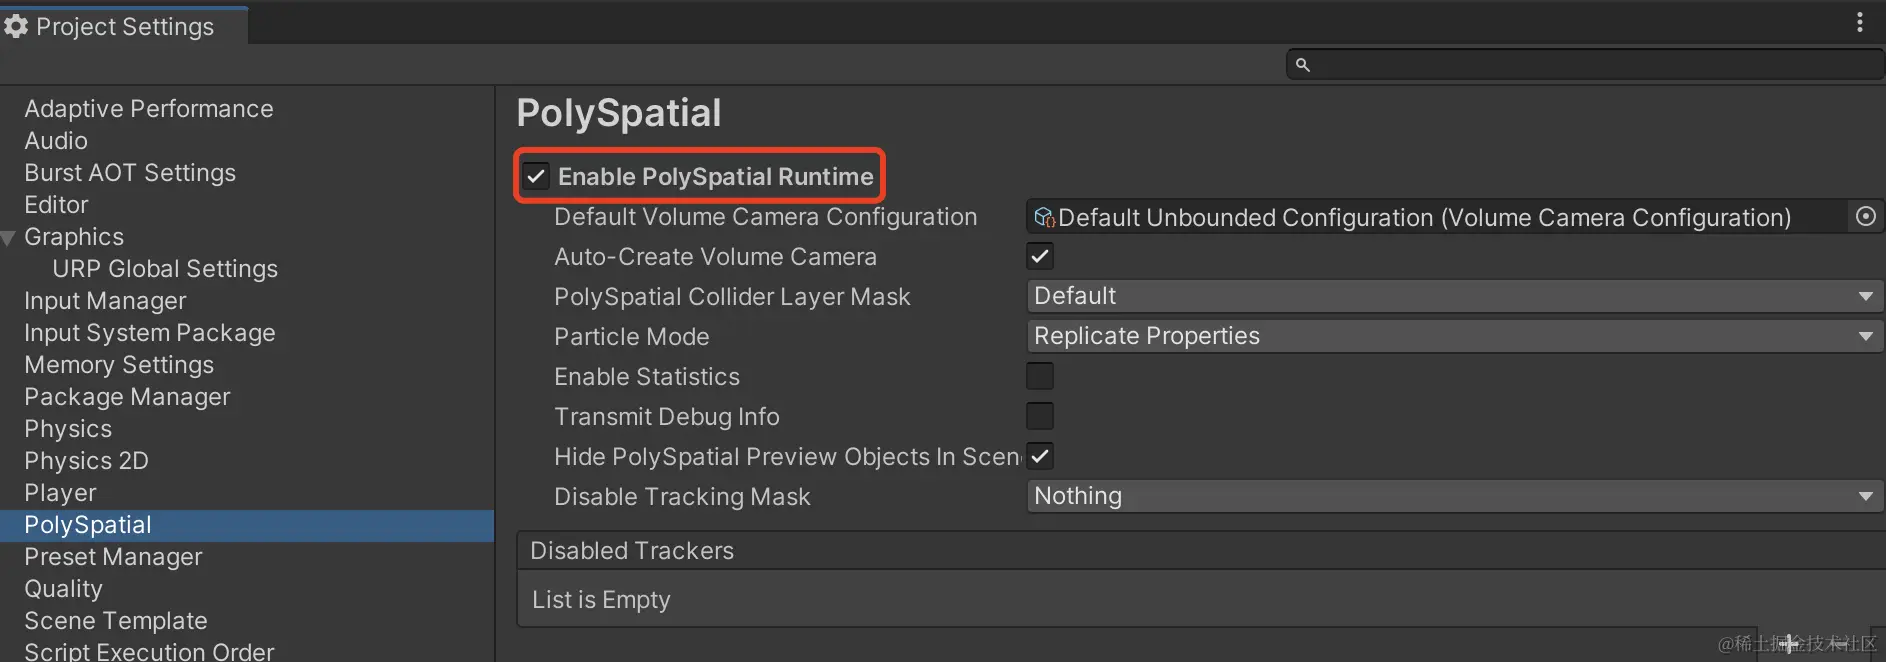Click the search magnifier icon
This screenshot has width=1886, height=662.
click(1302, 65)
